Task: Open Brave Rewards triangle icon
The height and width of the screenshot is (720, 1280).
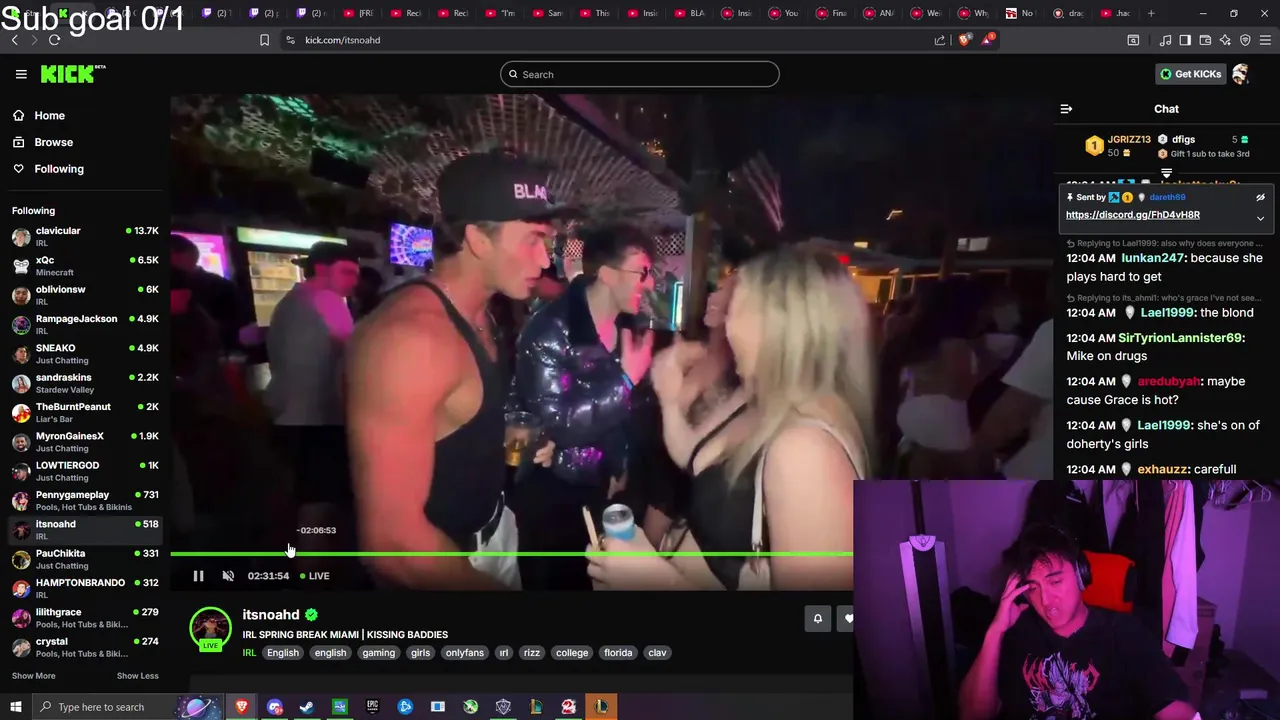Action: [x=989, y=39]
